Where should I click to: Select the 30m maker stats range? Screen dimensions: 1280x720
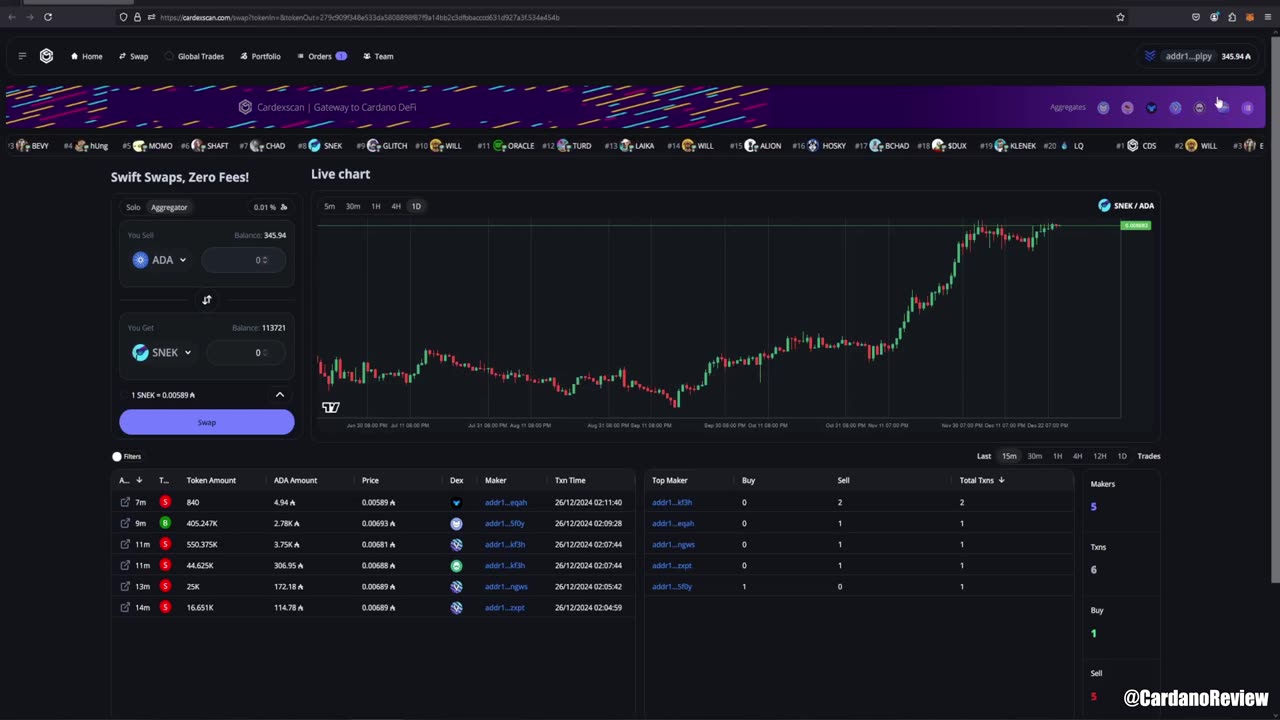(1034, 456)
